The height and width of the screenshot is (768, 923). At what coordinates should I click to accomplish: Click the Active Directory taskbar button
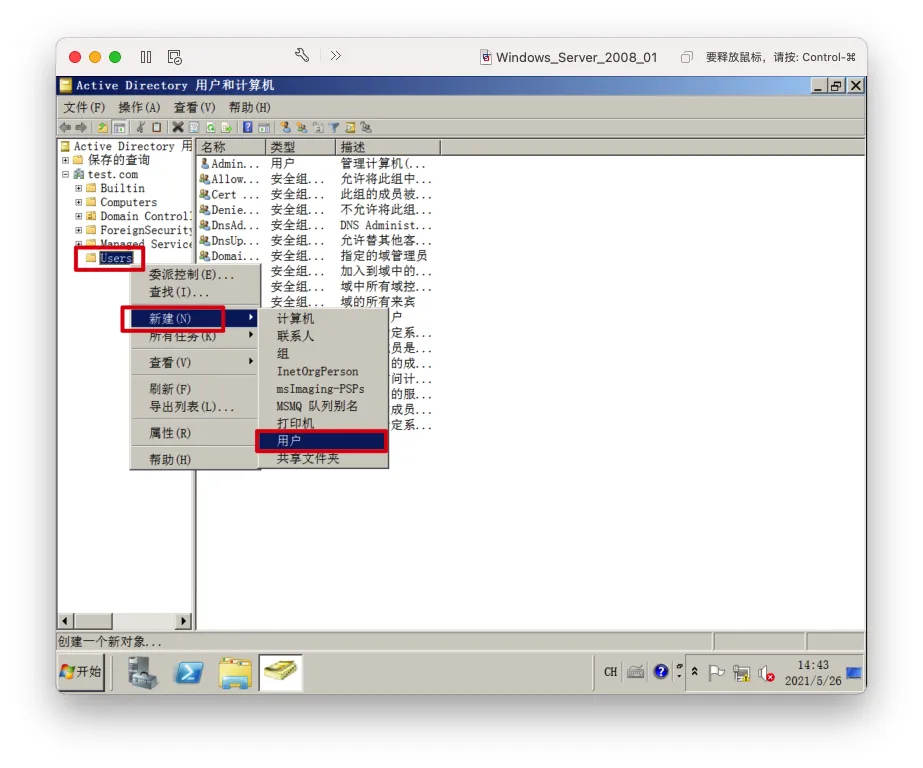(281, 671)
